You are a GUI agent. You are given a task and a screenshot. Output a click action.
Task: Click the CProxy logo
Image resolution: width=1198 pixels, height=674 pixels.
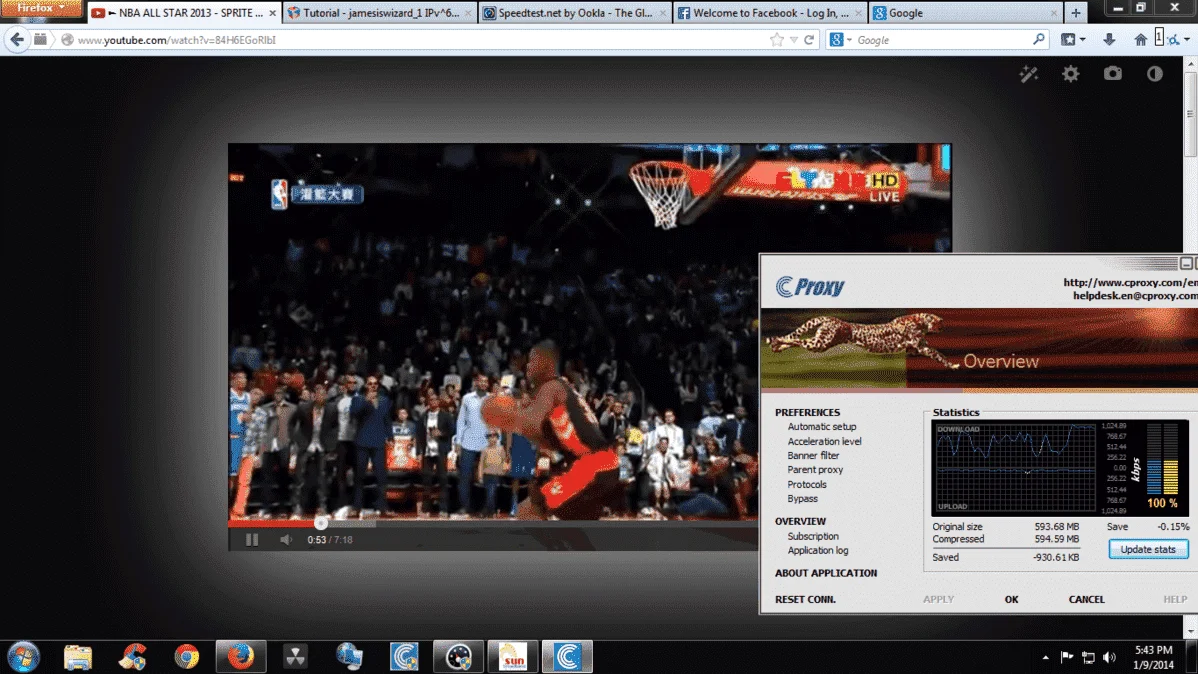click(x=810, y=287)
